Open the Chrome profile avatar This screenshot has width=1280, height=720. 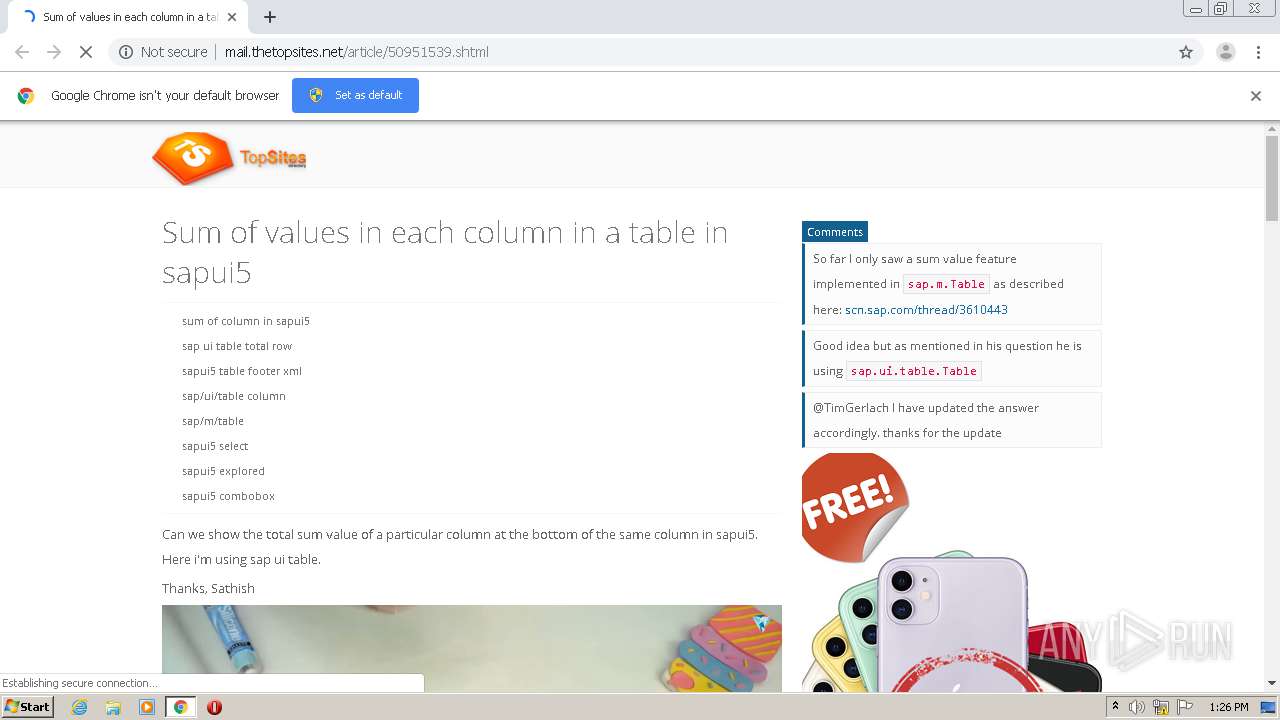tap(1225, 52)
